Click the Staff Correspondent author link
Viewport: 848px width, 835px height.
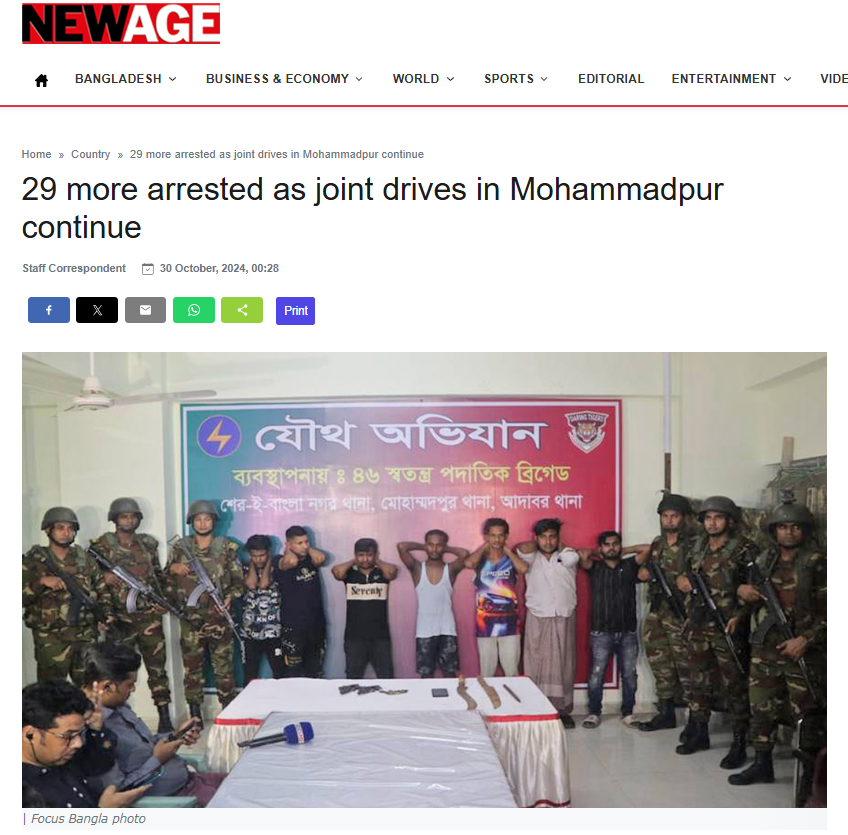(74, 268)
